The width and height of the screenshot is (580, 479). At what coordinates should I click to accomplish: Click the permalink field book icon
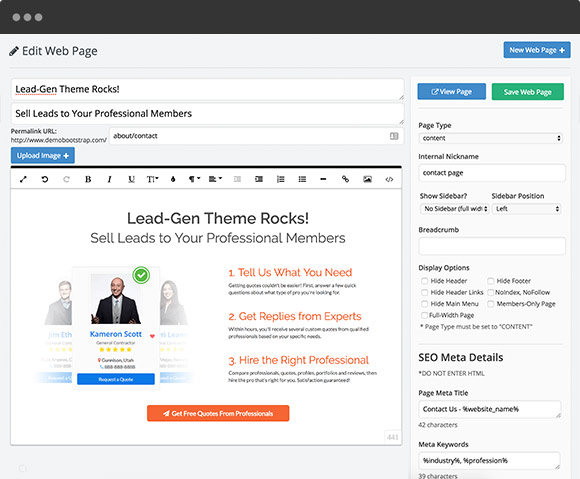tap(394, 136)
